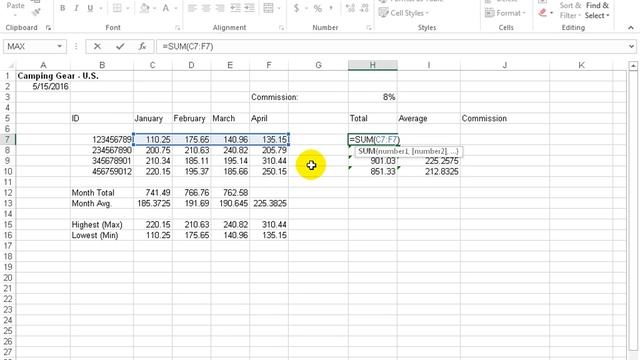Click the Clear eraser icon

click(x=542, y=13)
